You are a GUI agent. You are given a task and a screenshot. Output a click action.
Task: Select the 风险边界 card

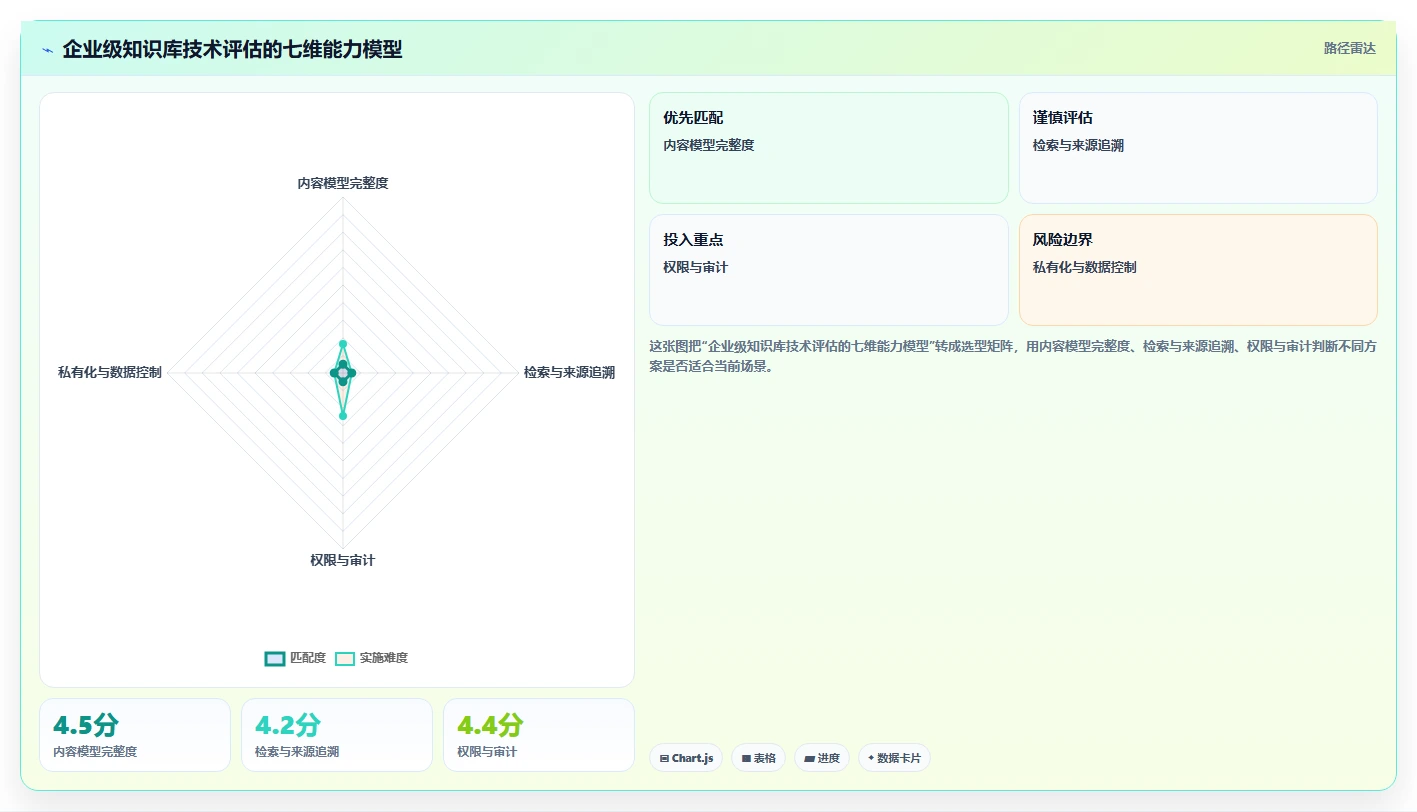tap(1198, 270)
